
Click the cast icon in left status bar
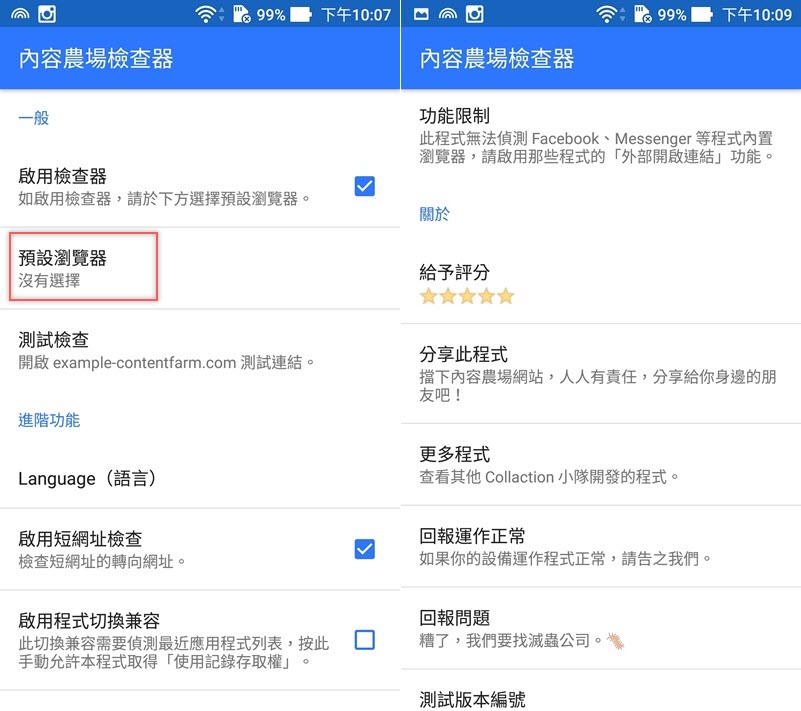(20, 14)
